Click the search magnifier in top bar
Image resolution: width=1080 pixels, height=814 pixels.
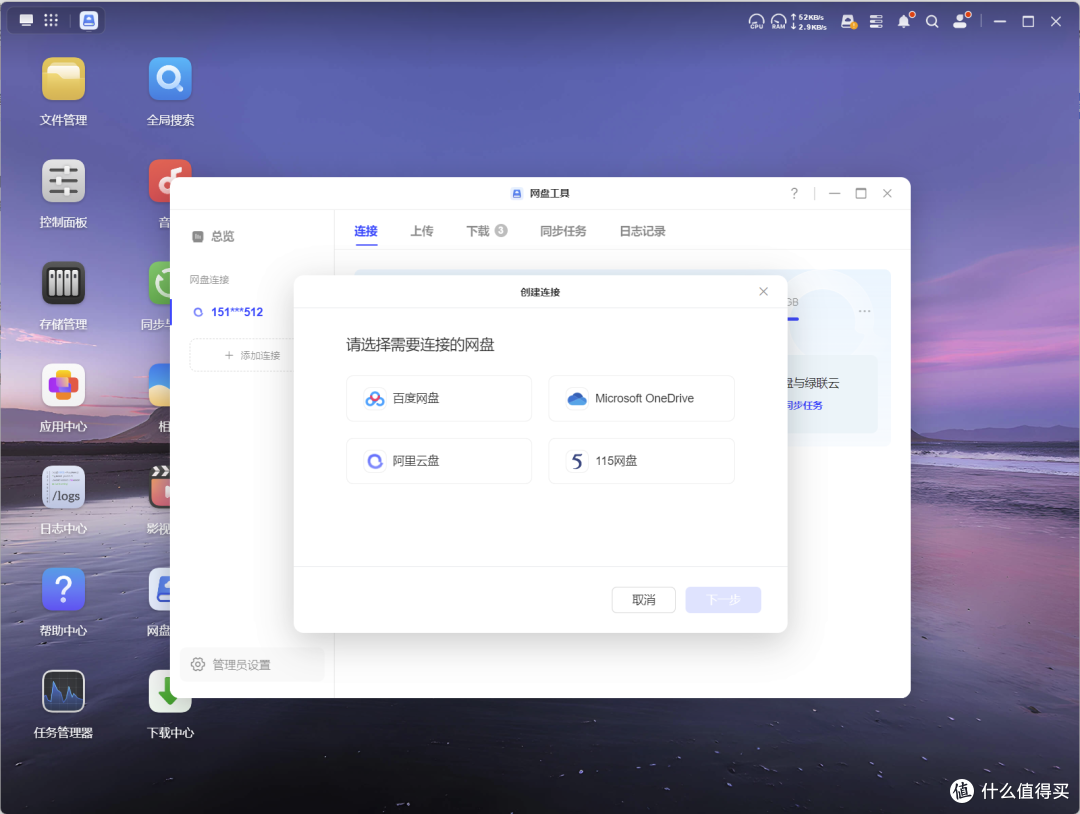[932, 21]
